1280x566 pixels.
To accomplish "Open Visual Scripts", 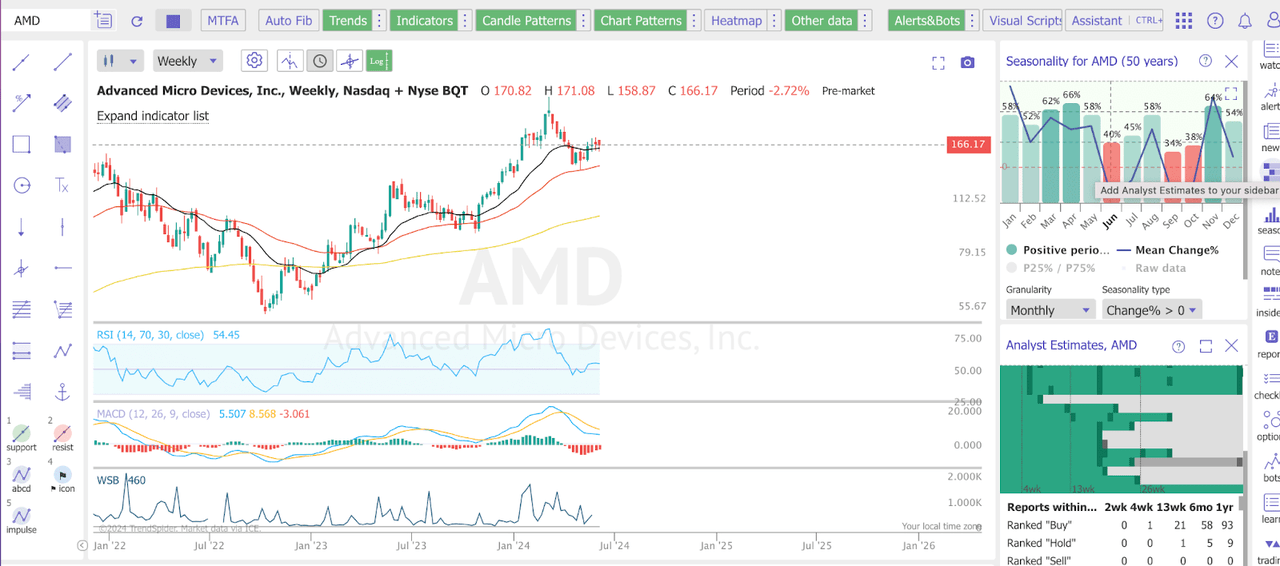I will 1024,21.
